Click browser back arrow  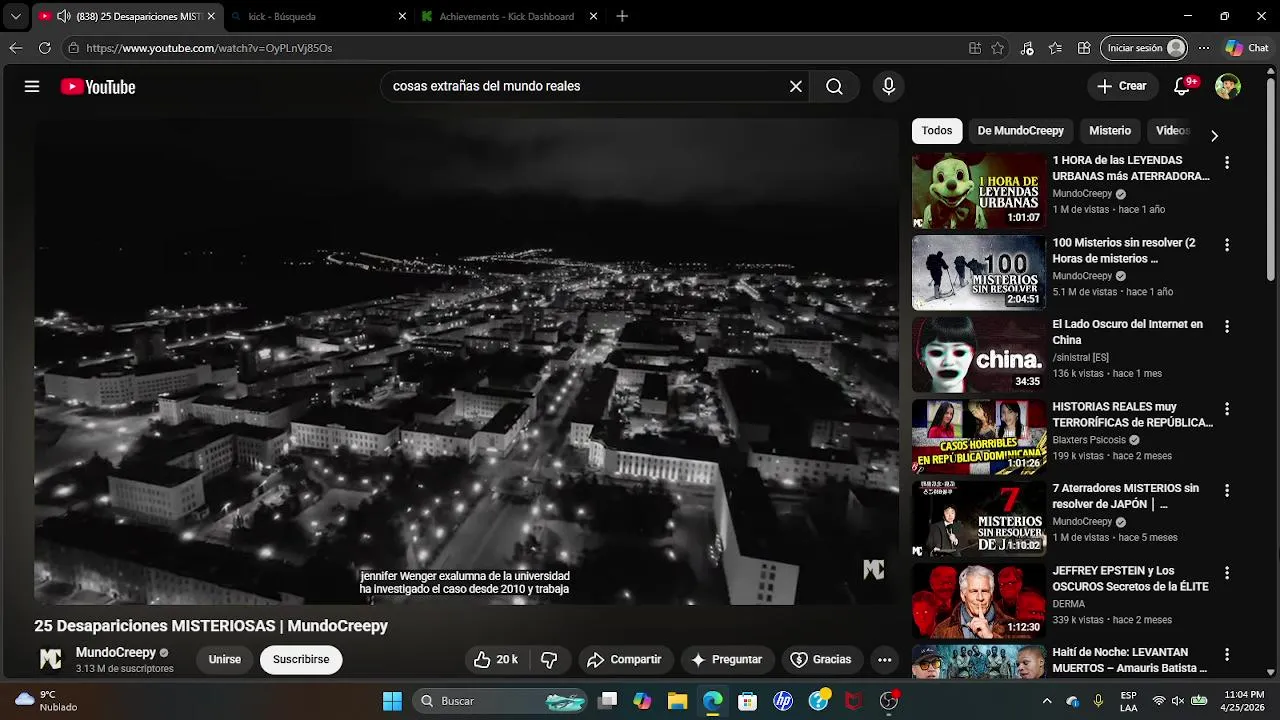[15, 47]
